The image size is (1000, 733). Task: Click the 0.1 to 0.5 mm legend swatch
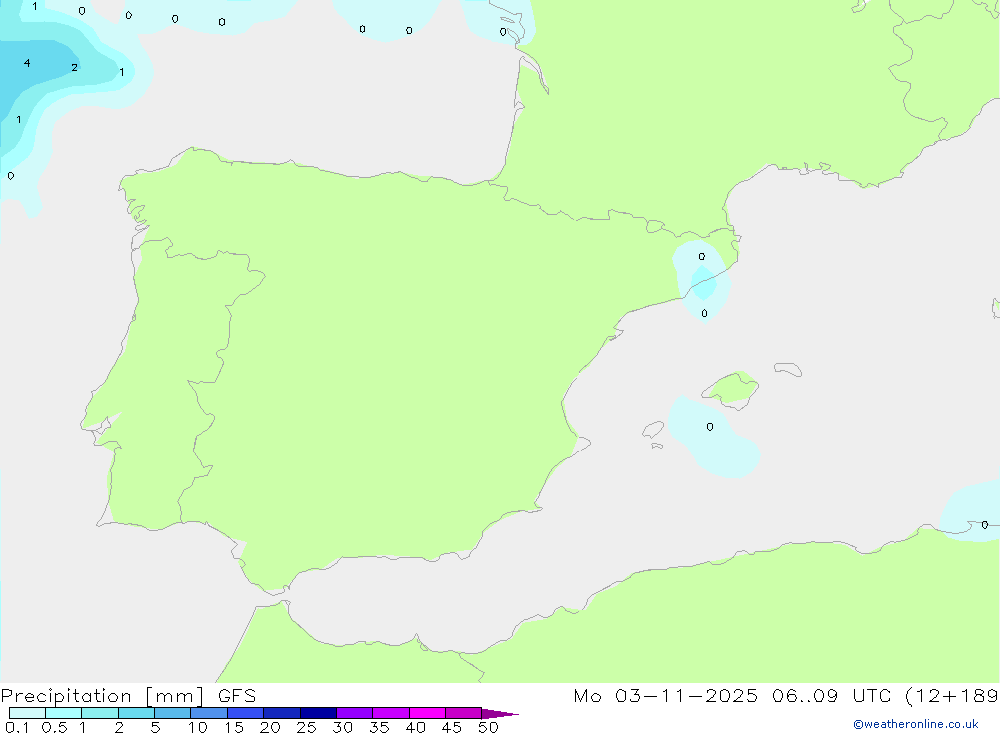click(27, 713)
